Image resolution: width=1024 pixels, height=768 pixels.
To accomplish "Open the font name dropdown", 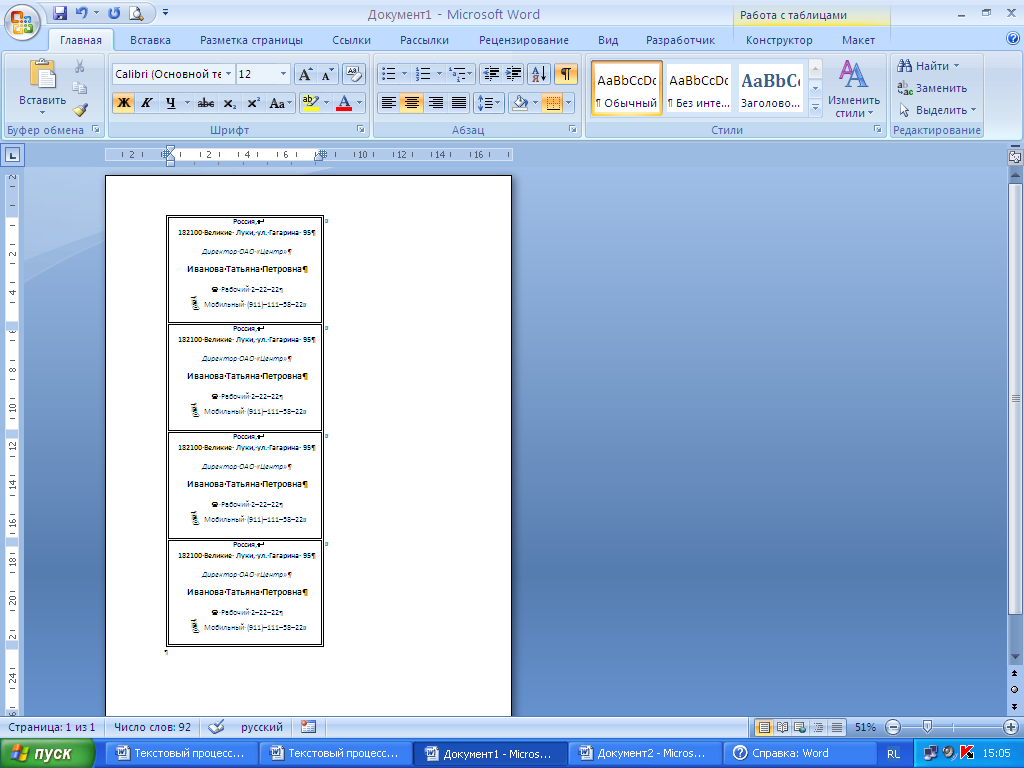I will tap(229, 74).
